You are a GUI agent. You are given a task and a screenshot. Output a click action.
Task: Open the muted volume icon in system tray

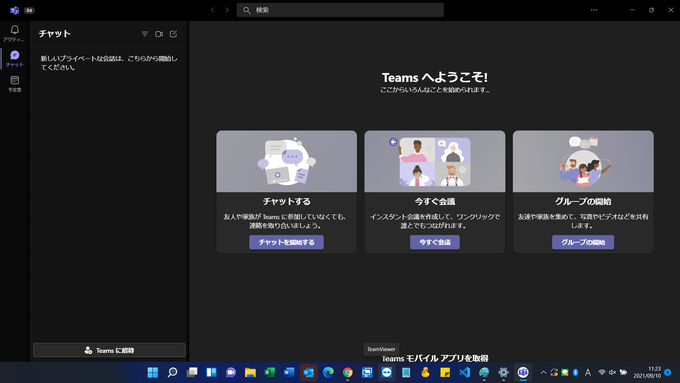pyautogui.click(x=612, y=372)
